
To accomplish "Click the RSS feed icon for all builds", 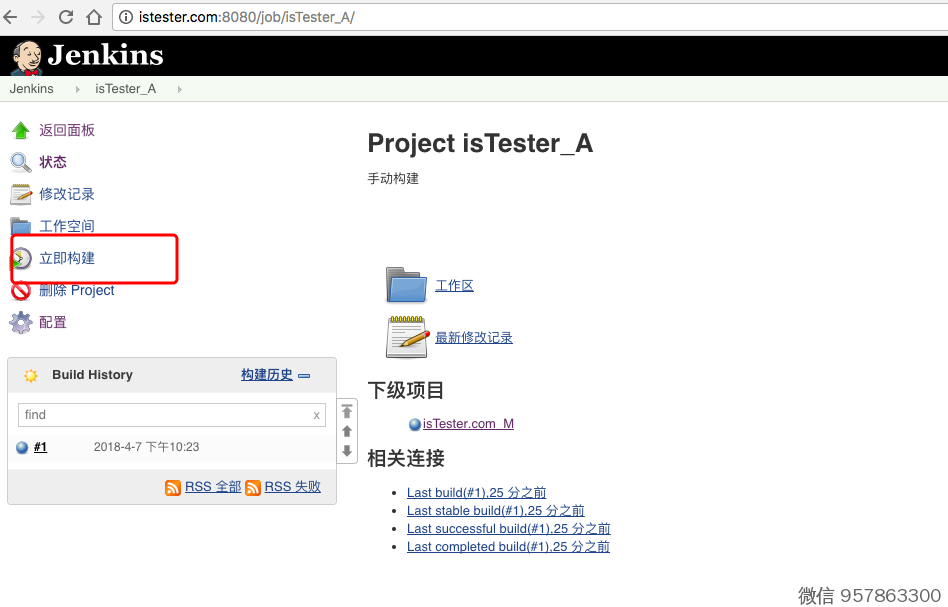I will point(173,487).
